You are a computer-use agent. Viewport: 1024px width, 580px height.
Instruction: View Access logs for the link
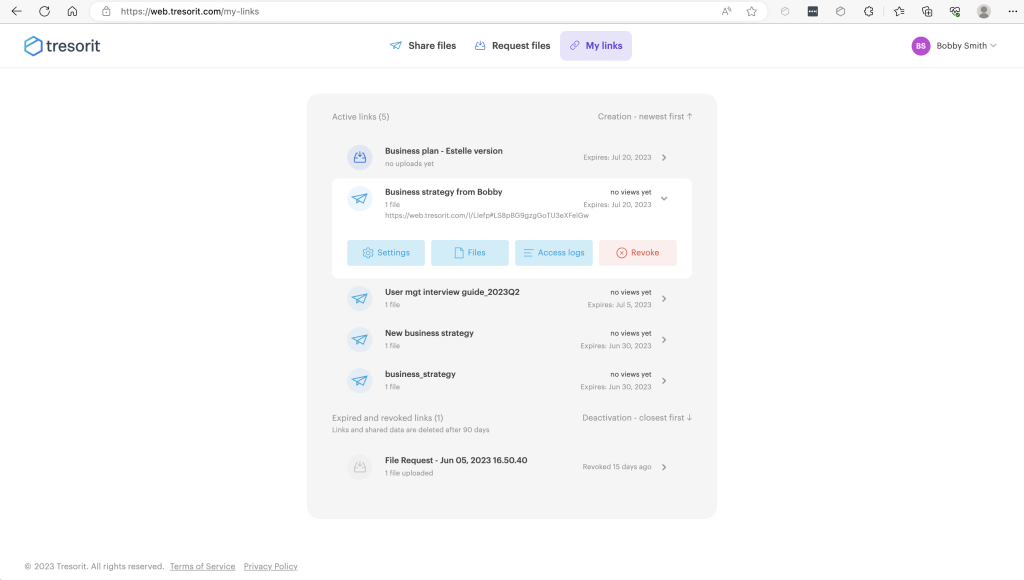(554, 253)
